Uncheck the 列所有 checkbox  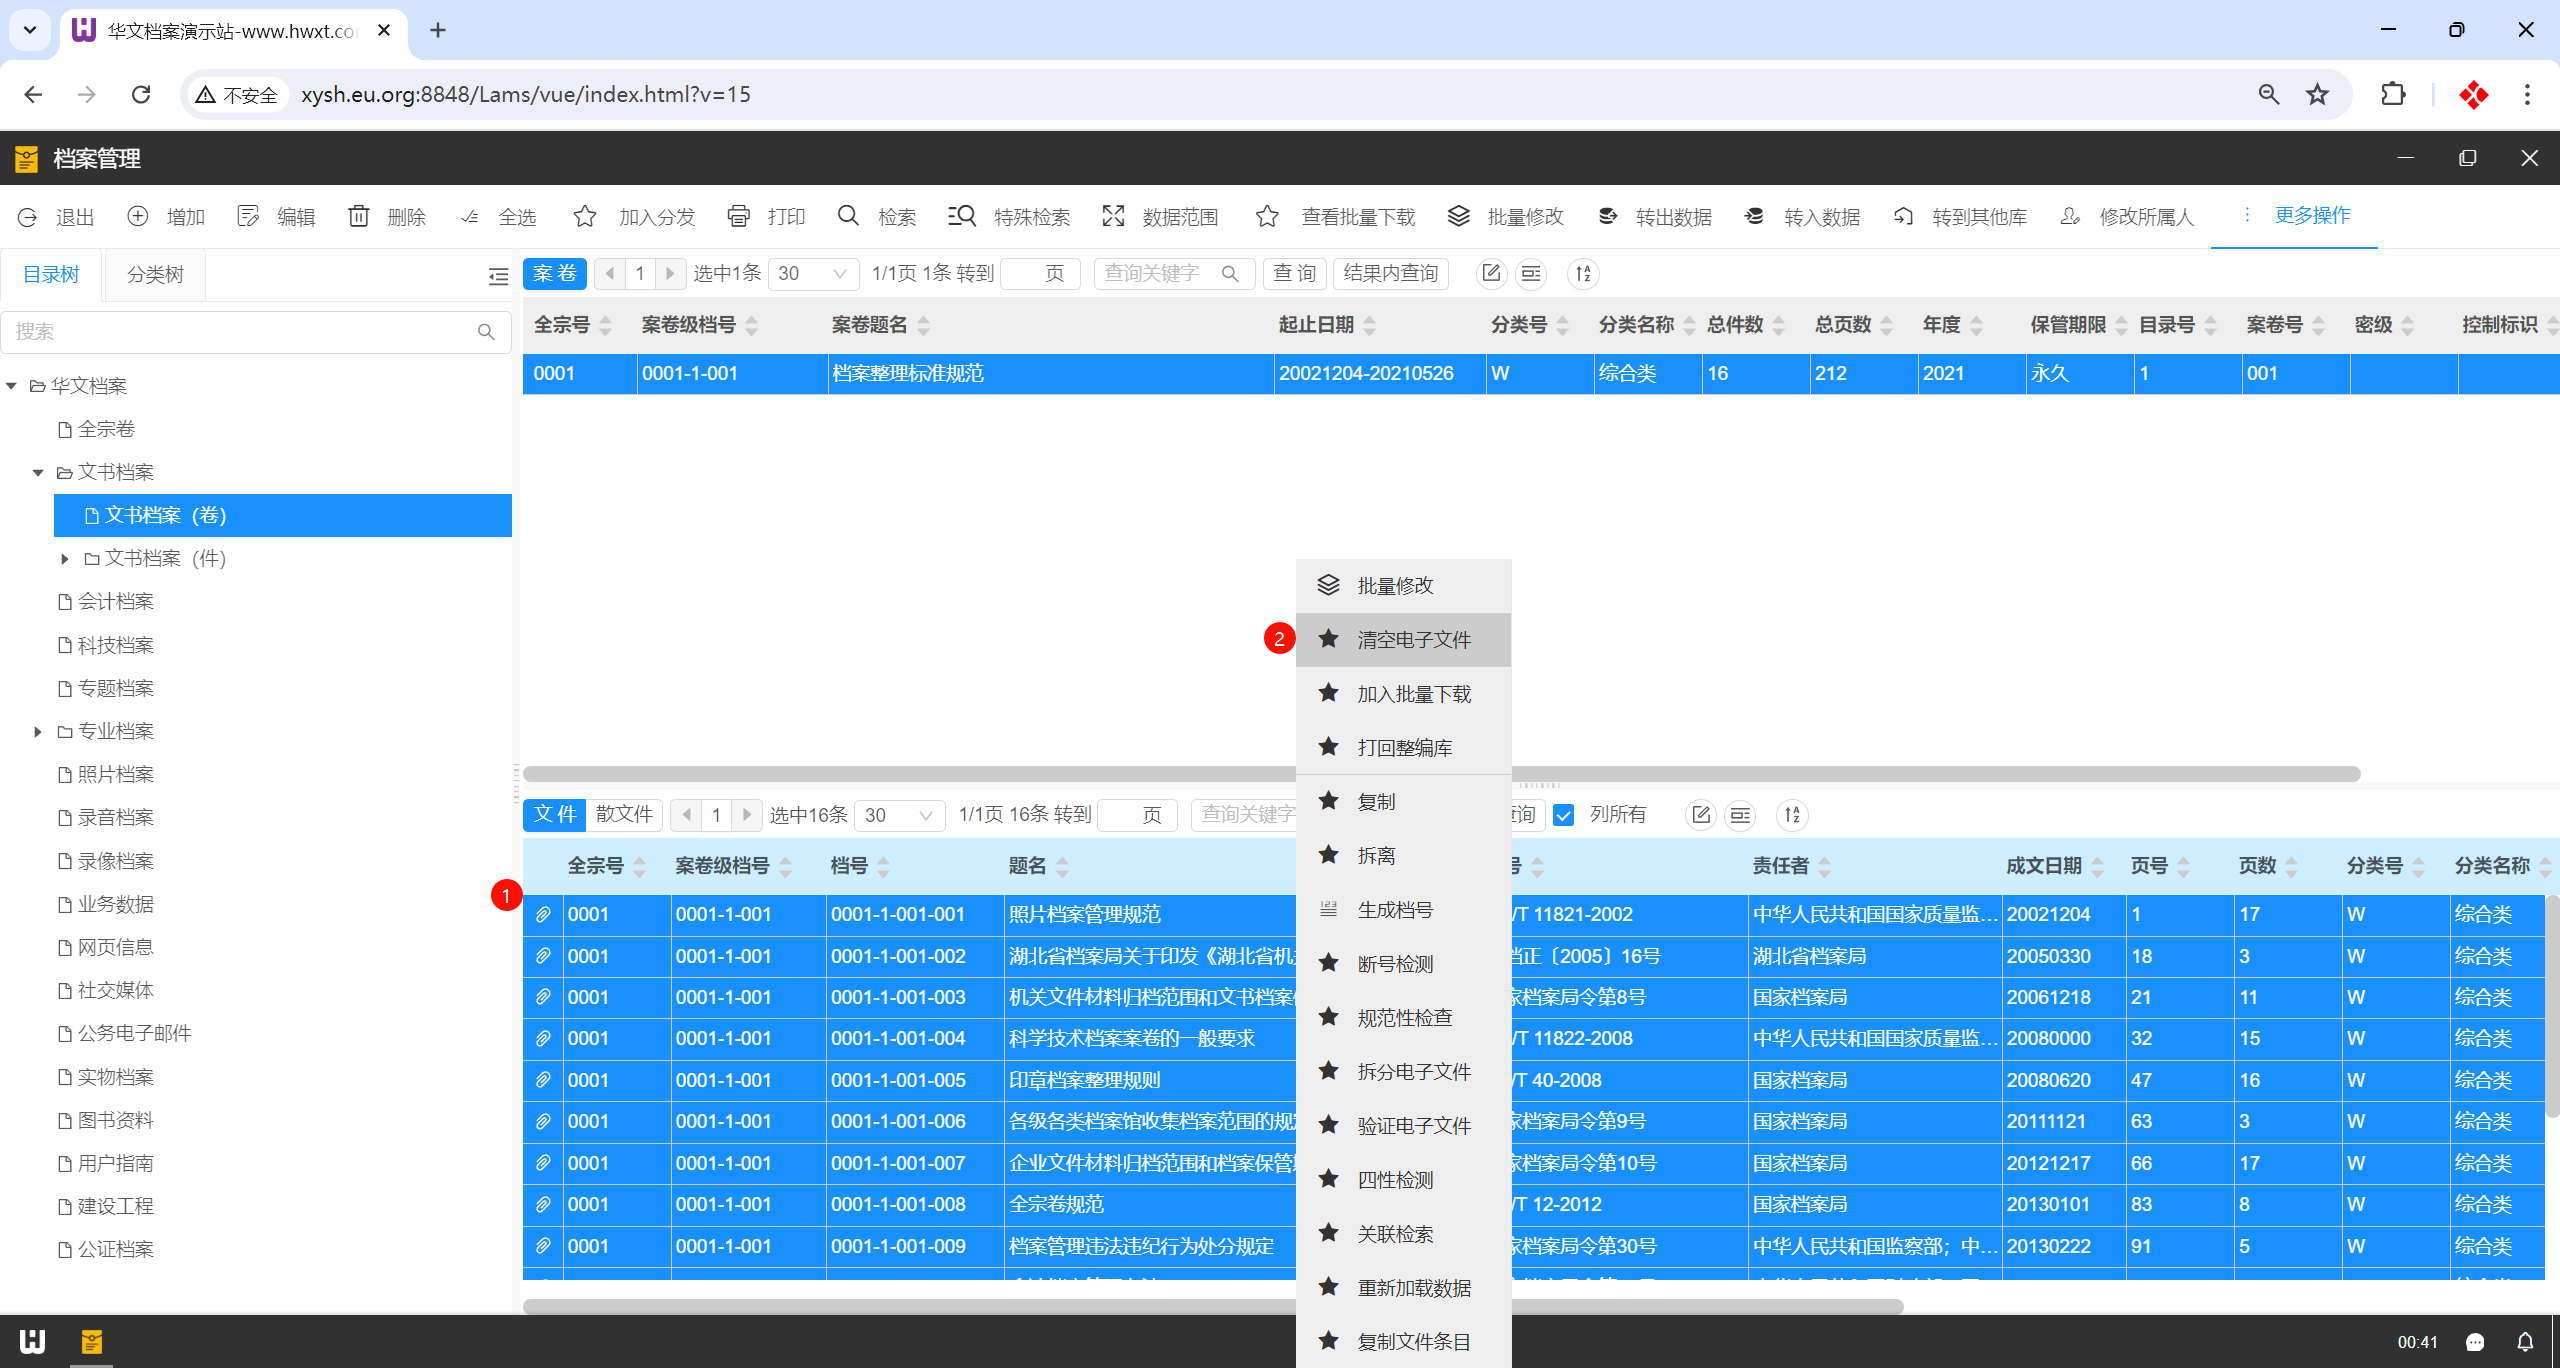click(1564, 815)
